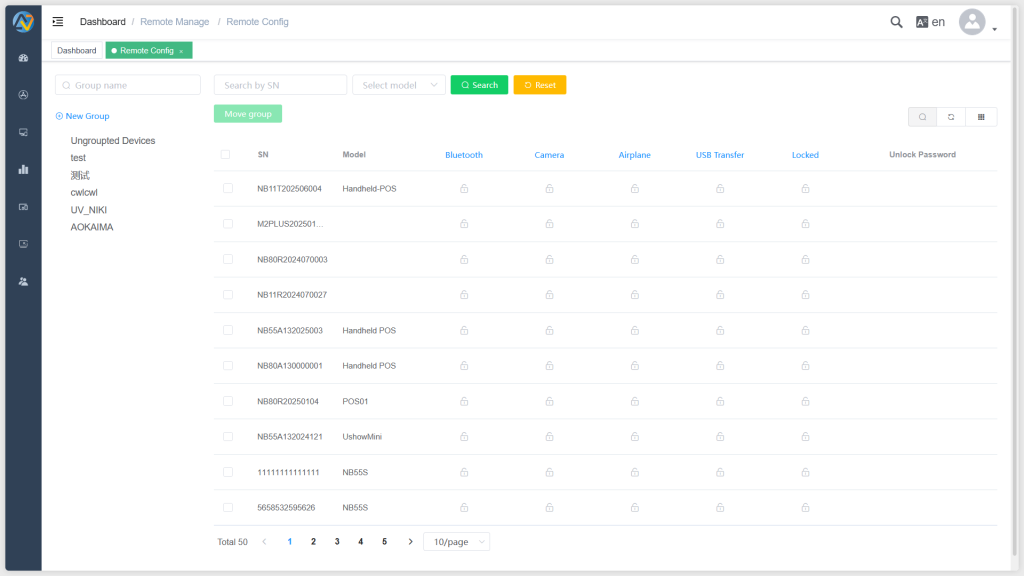1024x576 pixels.
Task: Click Camera lock icon for NB11T202506004
Action: (549, 189)
